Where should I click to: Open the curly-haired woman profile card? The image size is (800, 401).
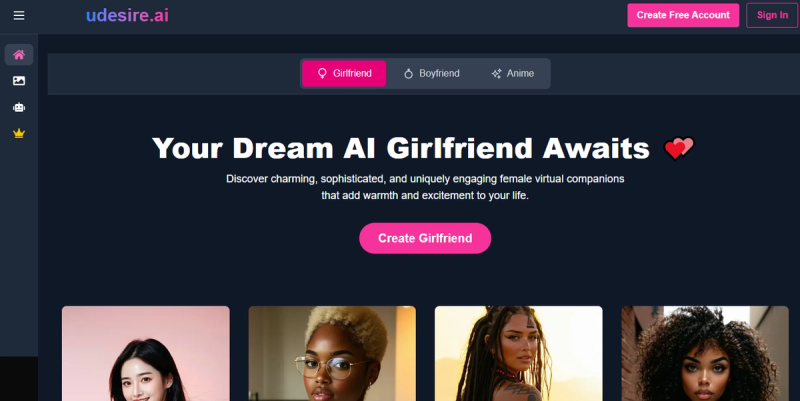pyautogui.click(x=705, y=354)
